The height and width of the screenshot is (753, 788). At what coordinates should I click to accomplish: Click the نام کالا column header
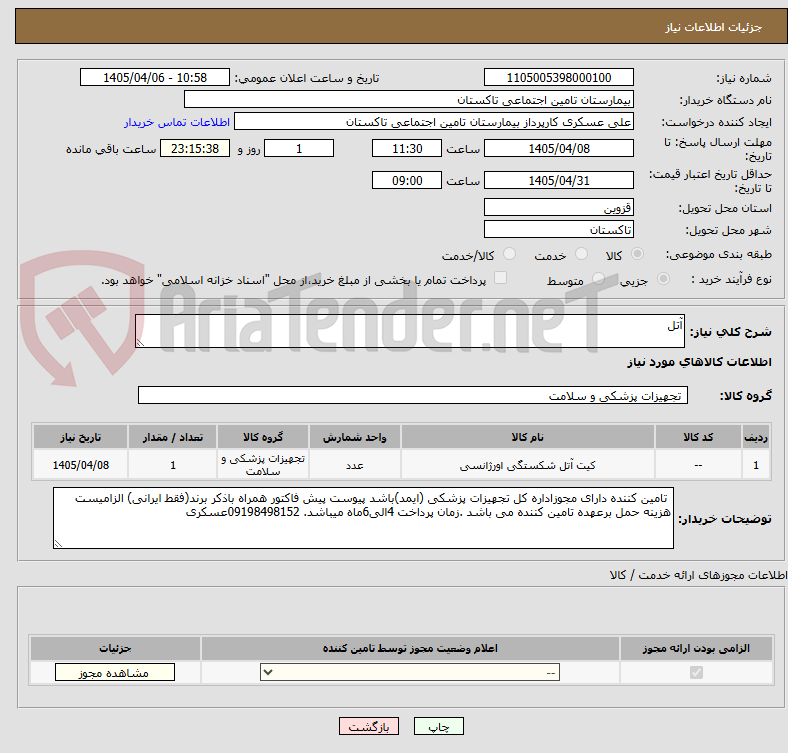tap(528, 437)
